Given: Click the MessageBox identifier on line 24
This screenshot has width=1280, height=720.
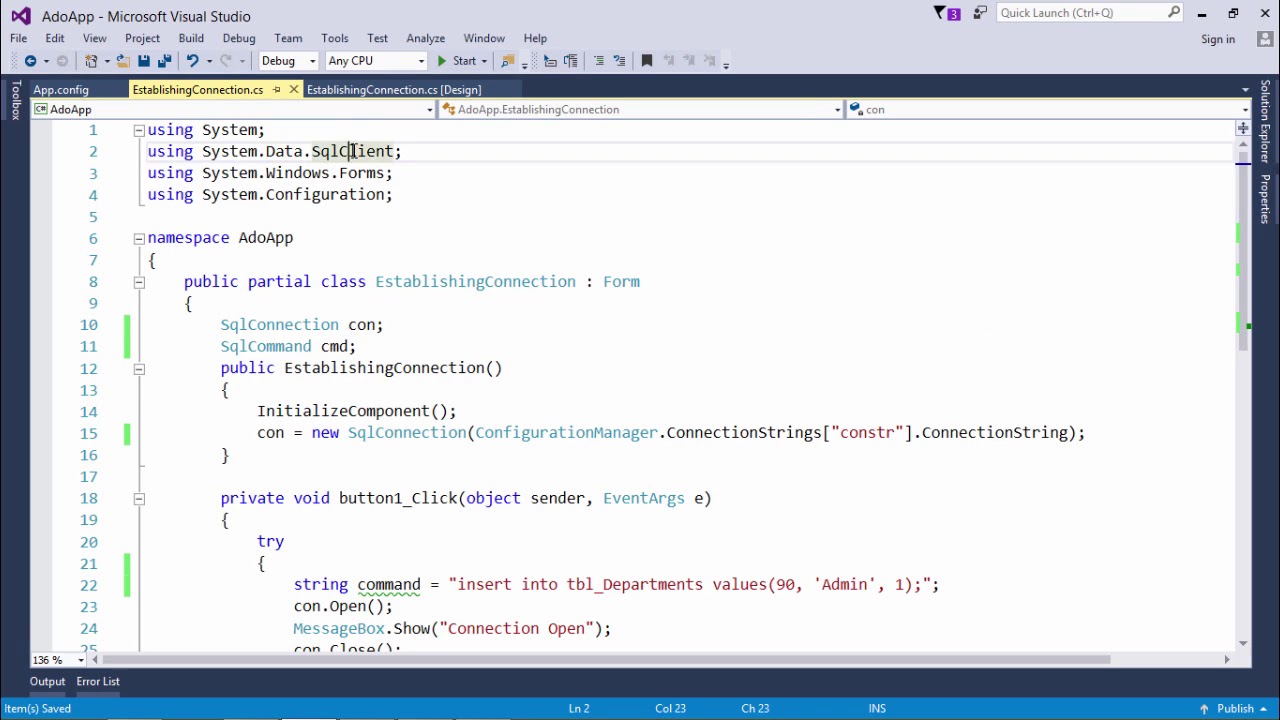Looking at the screenshot, I should [x=338, y=629].
